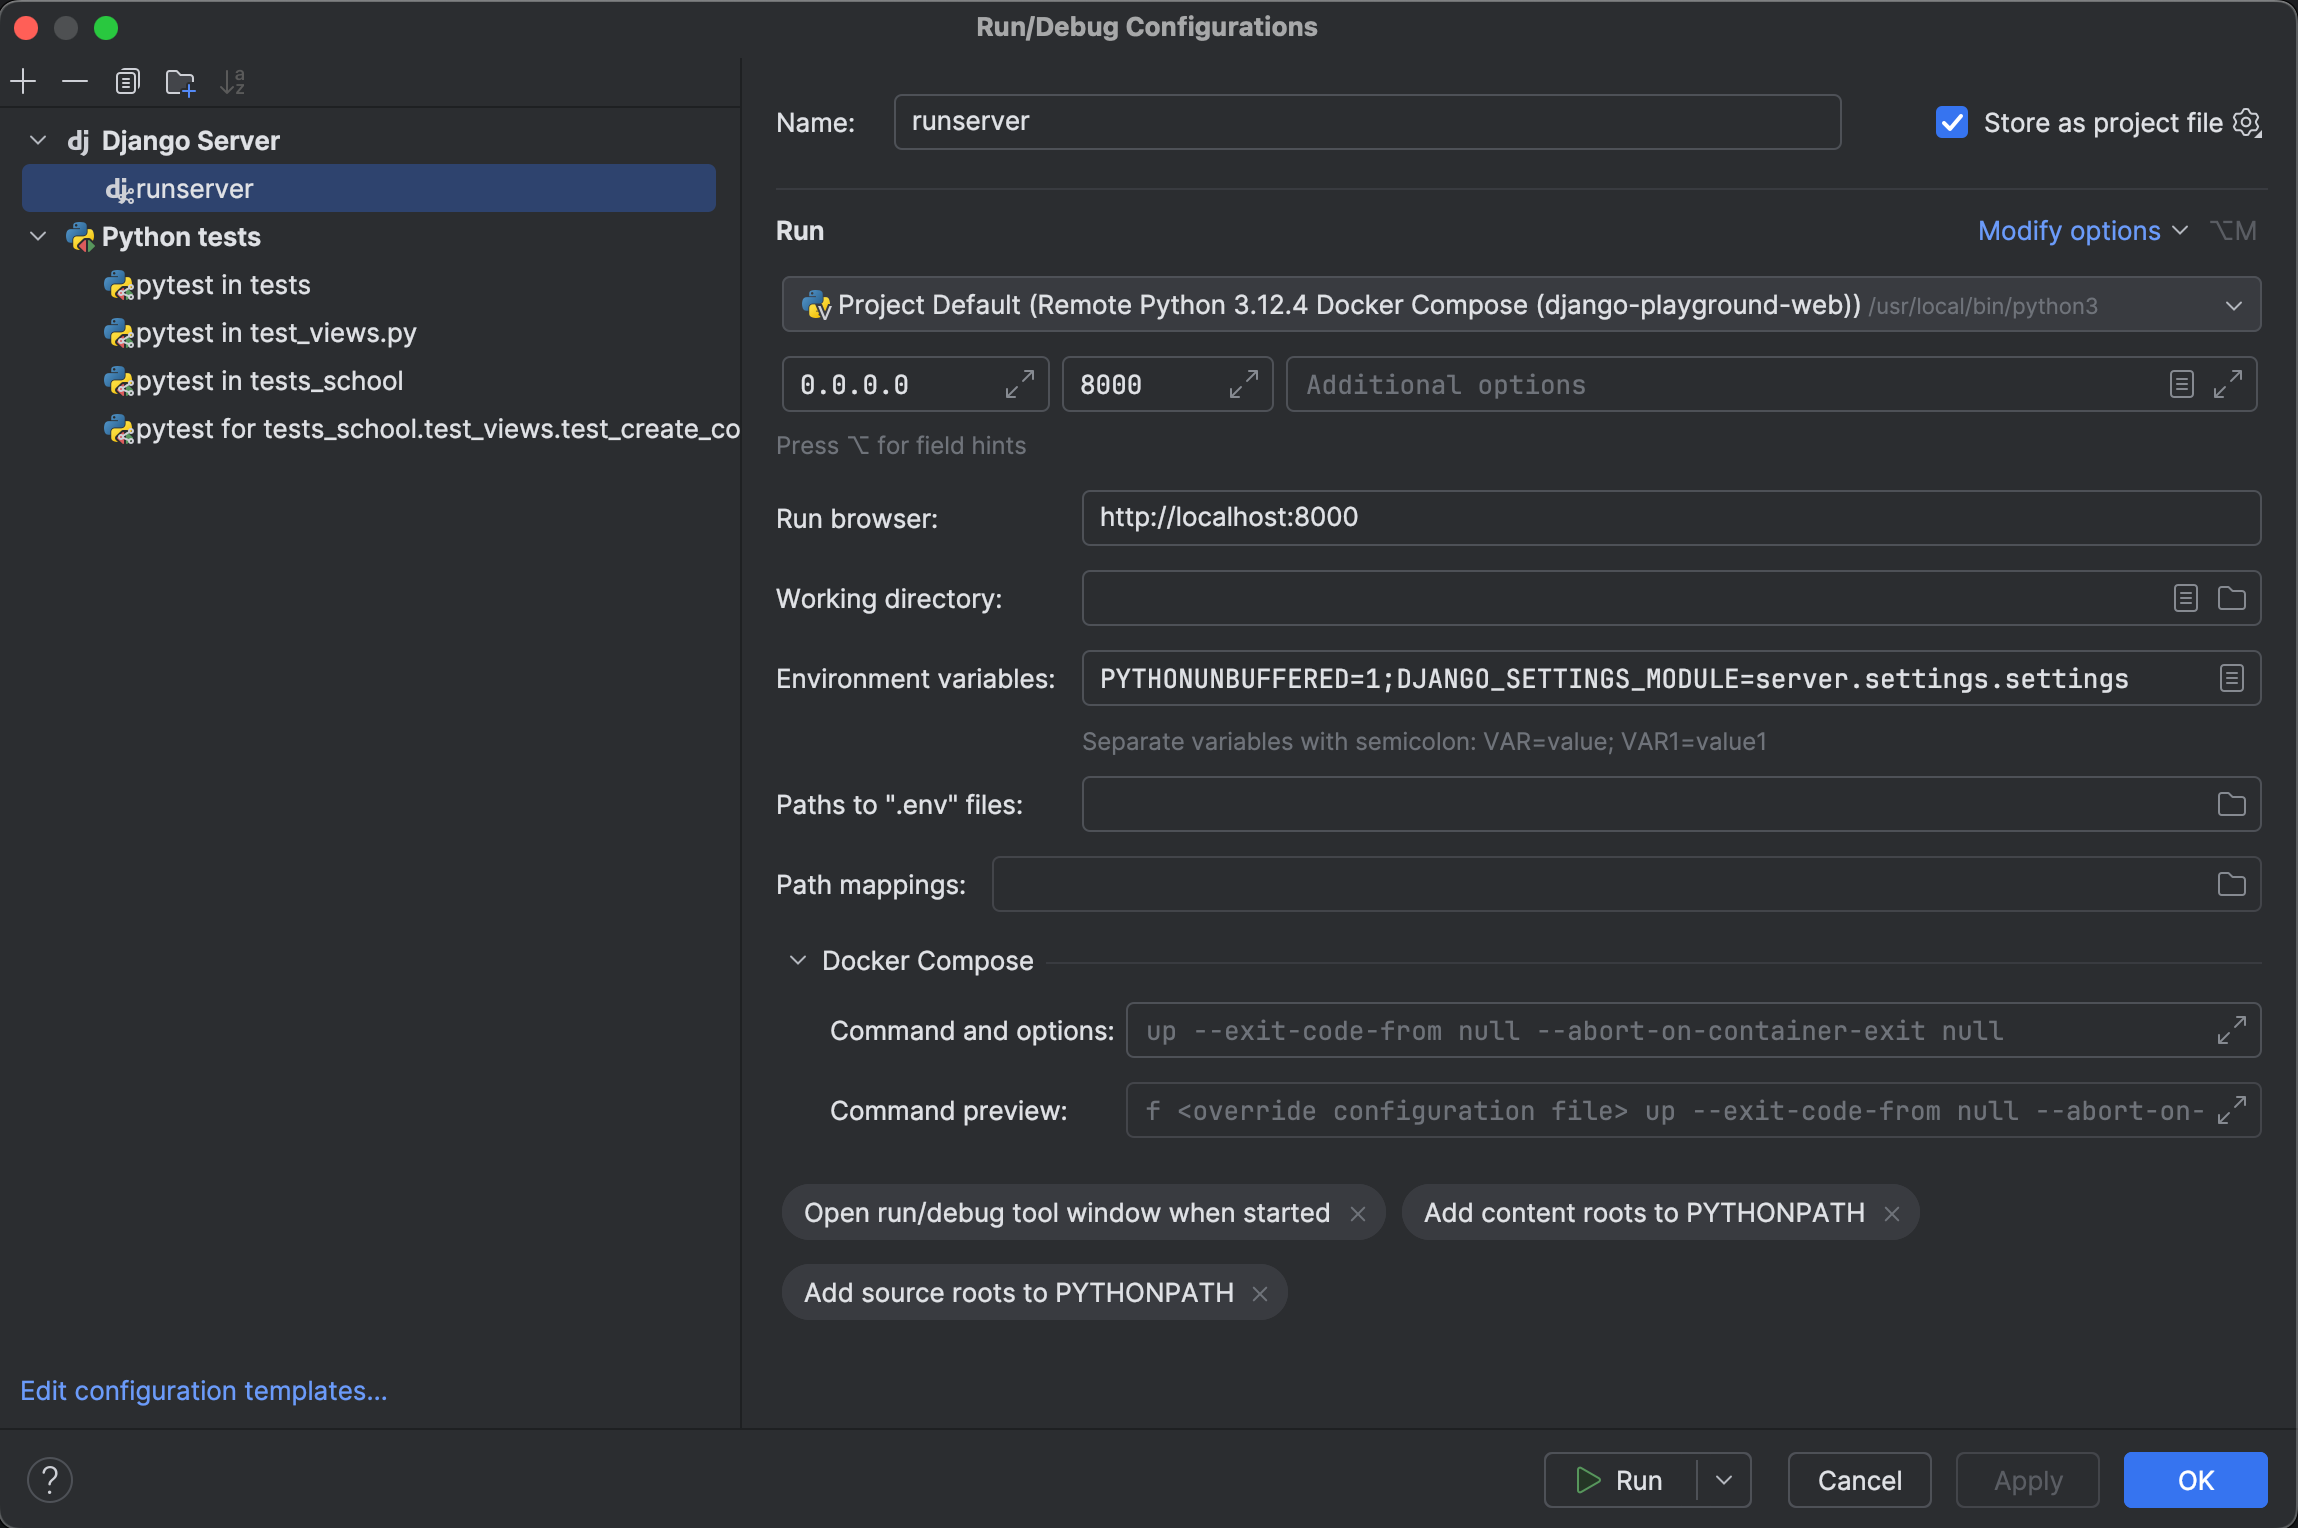Image resolution: width=2298 pixels, height=1528 pixels.
Task: Click the Sort Configurations alphabetically icon
Action: pos(232,81)
